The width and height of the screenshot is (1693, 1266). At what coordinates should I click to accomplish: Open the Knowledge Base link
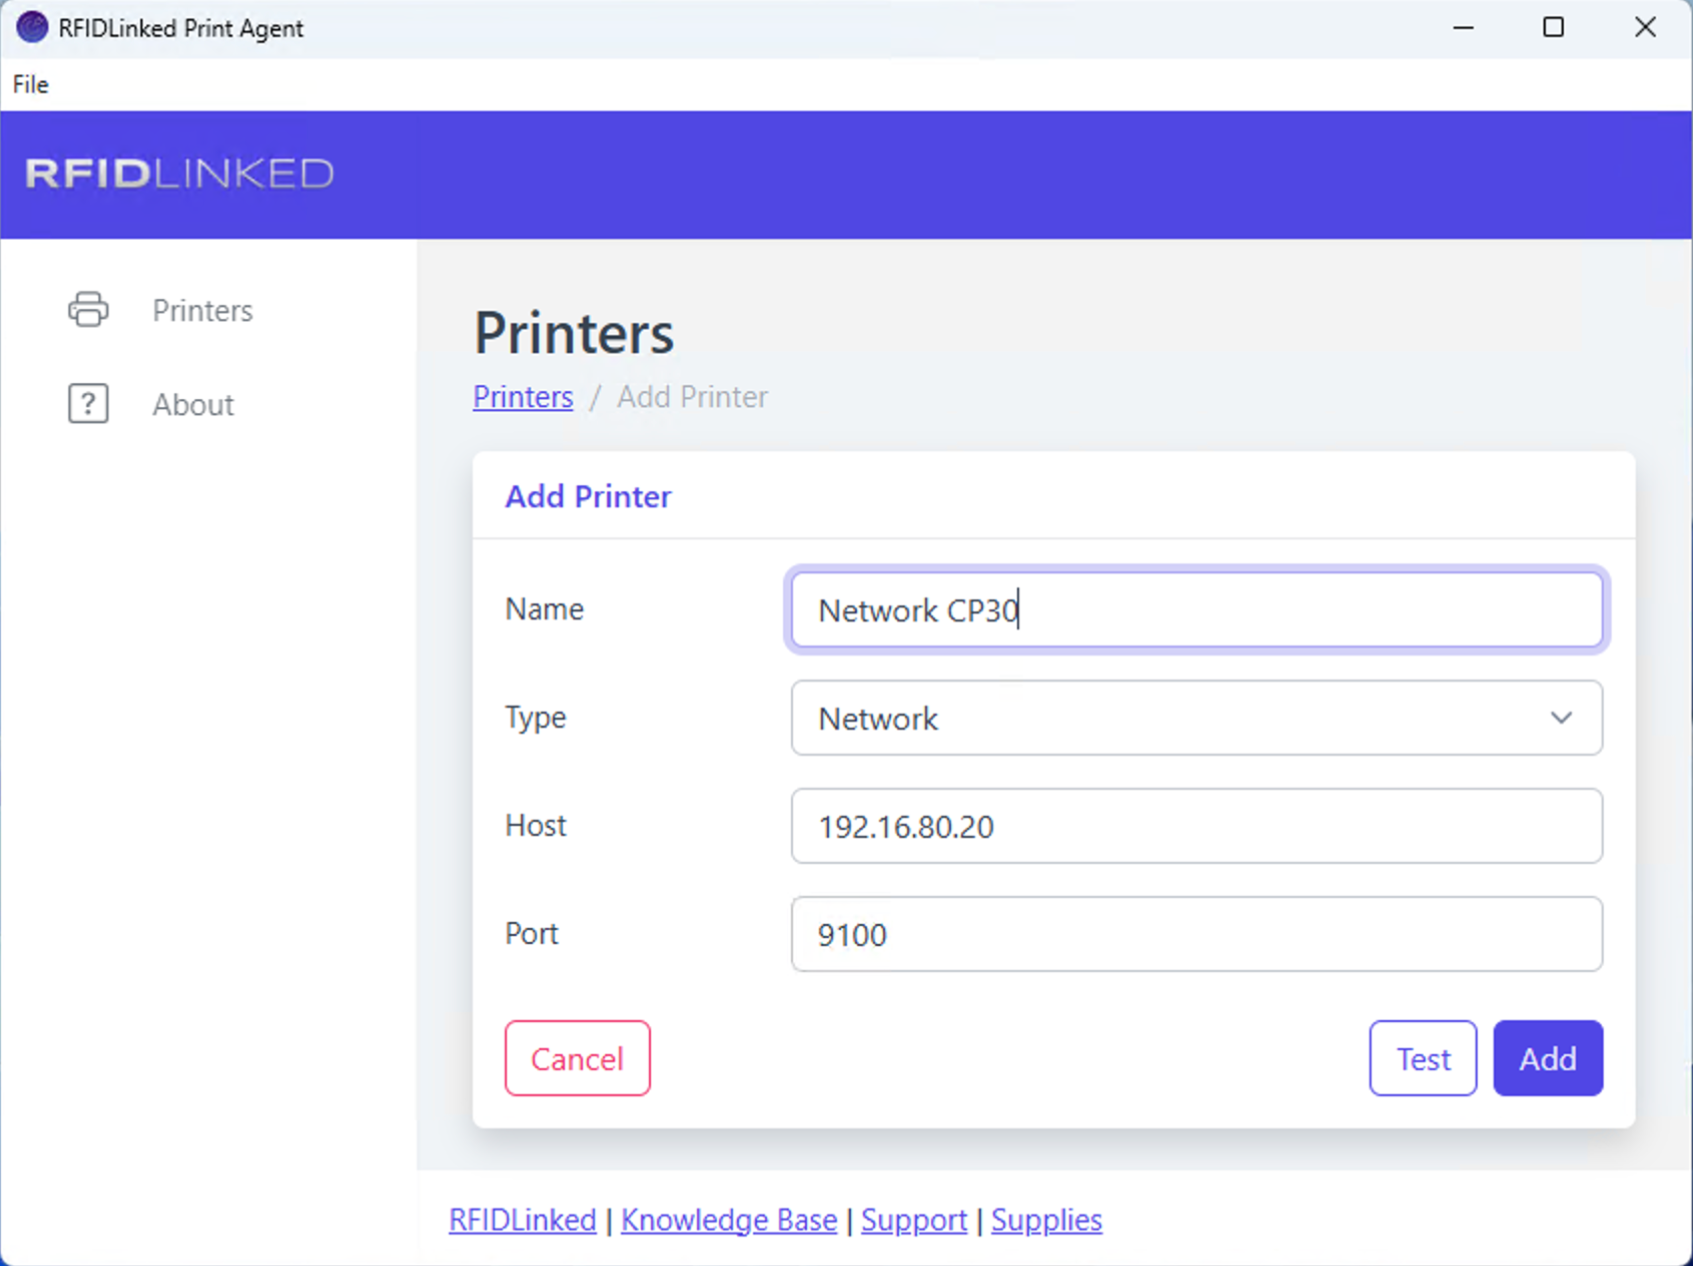[x=729, y=1220]
